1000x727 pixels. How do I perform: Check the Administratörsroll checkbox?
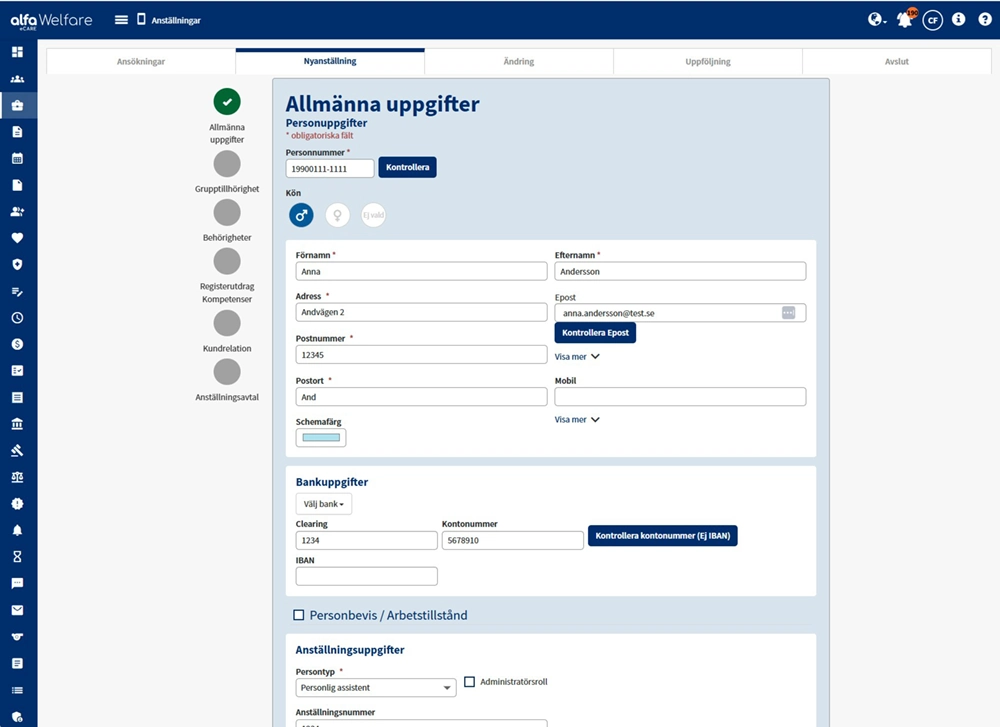pyautogui.click(x=470, y=682)
